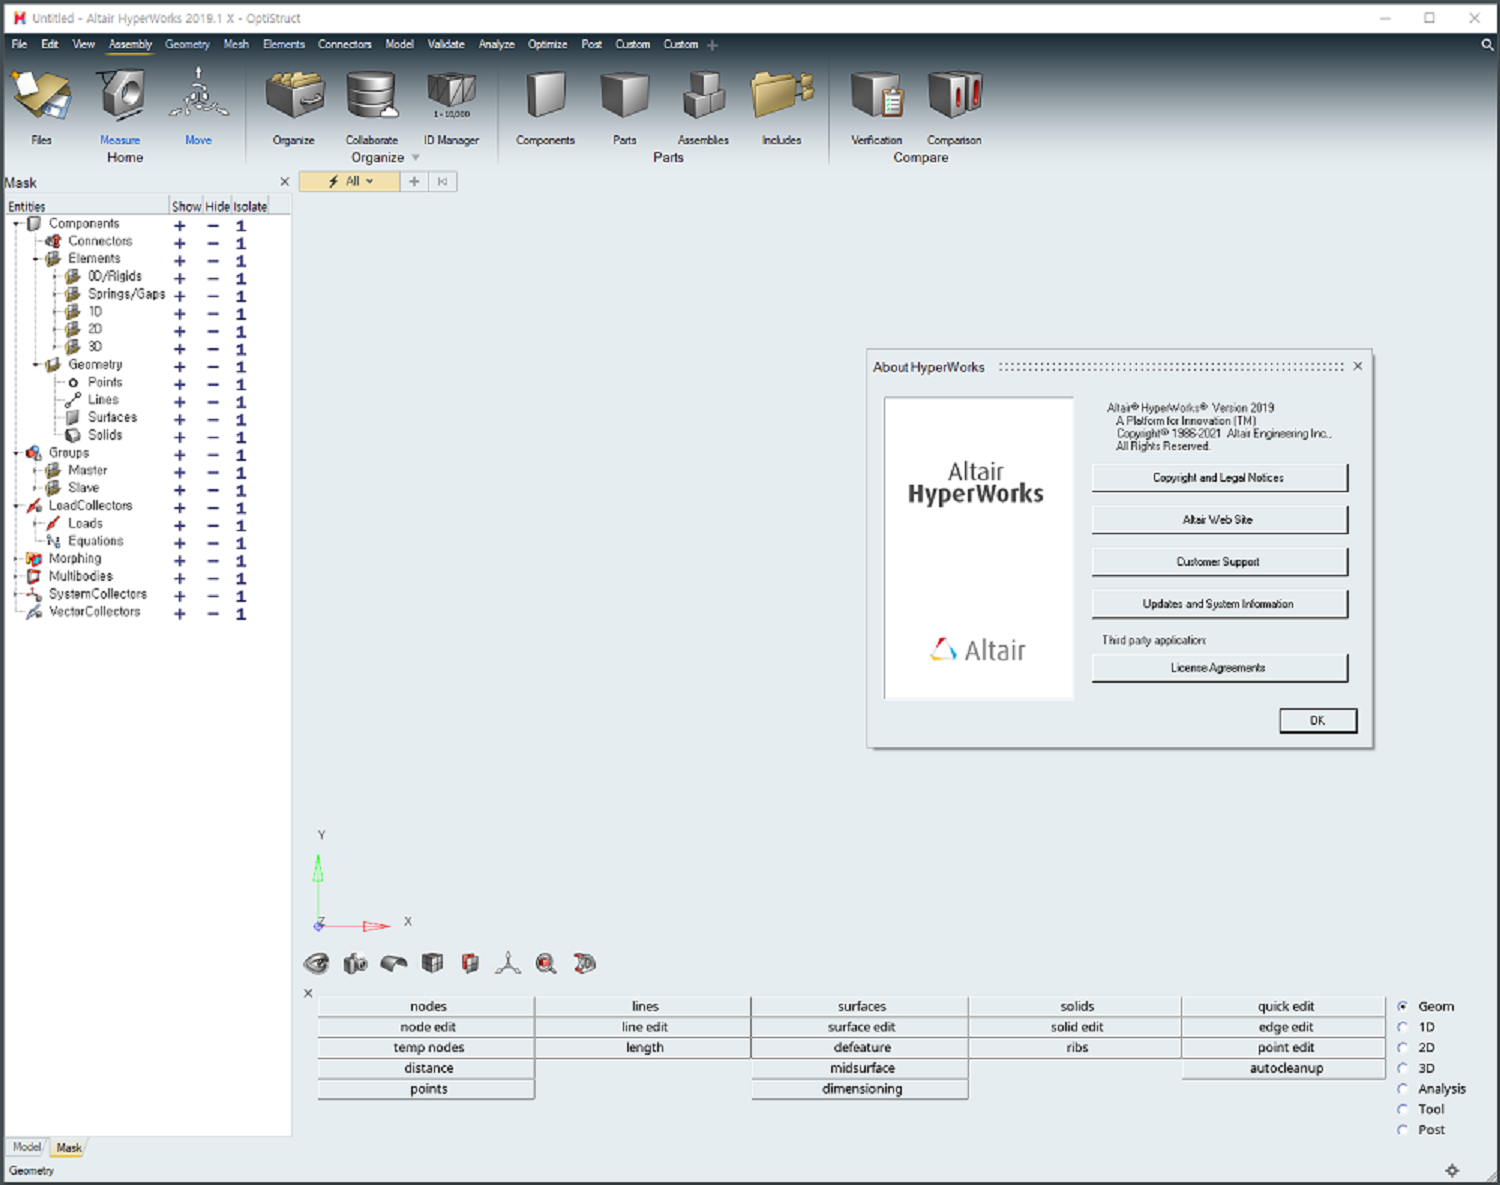Expand the Organize group arrow

[416, 158]
